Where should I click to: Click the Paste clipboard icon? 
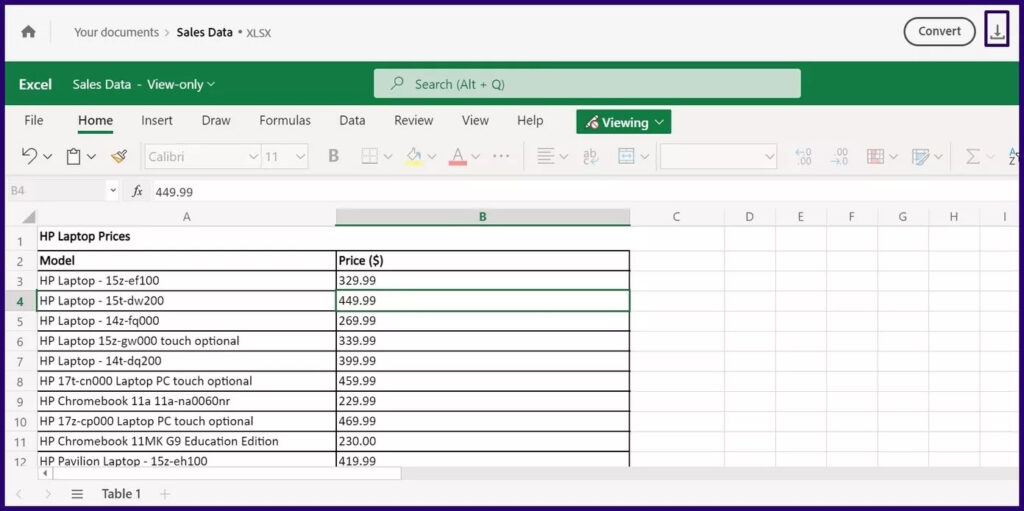[x=73, y=156]
